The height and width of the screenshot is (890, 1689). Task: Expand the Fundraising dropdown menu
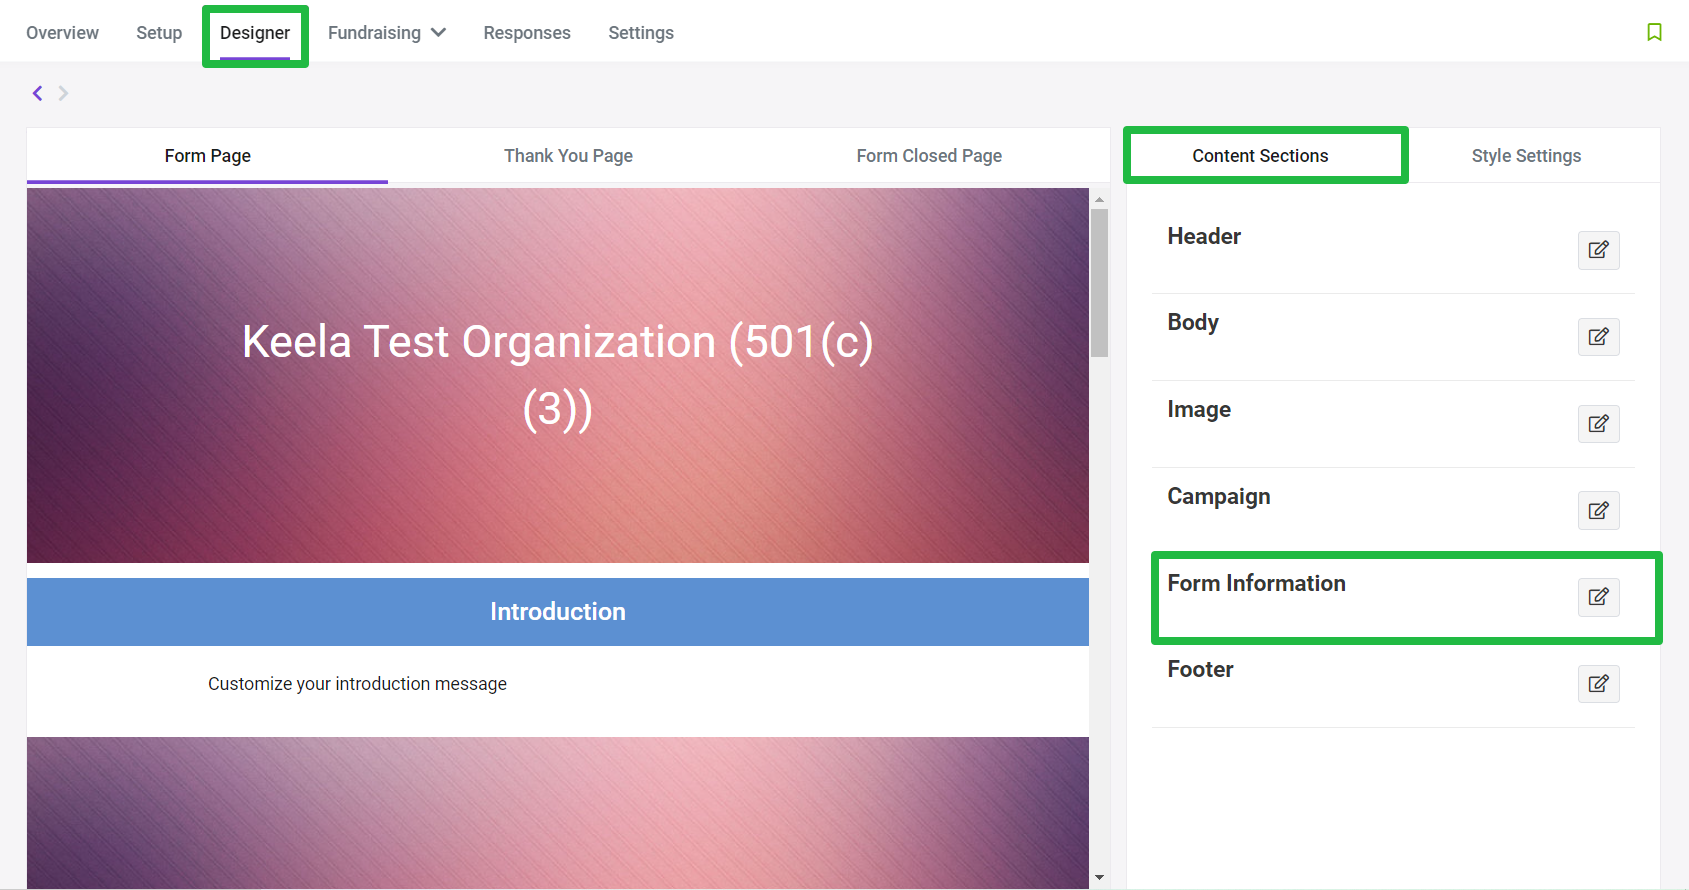point(386,33)
